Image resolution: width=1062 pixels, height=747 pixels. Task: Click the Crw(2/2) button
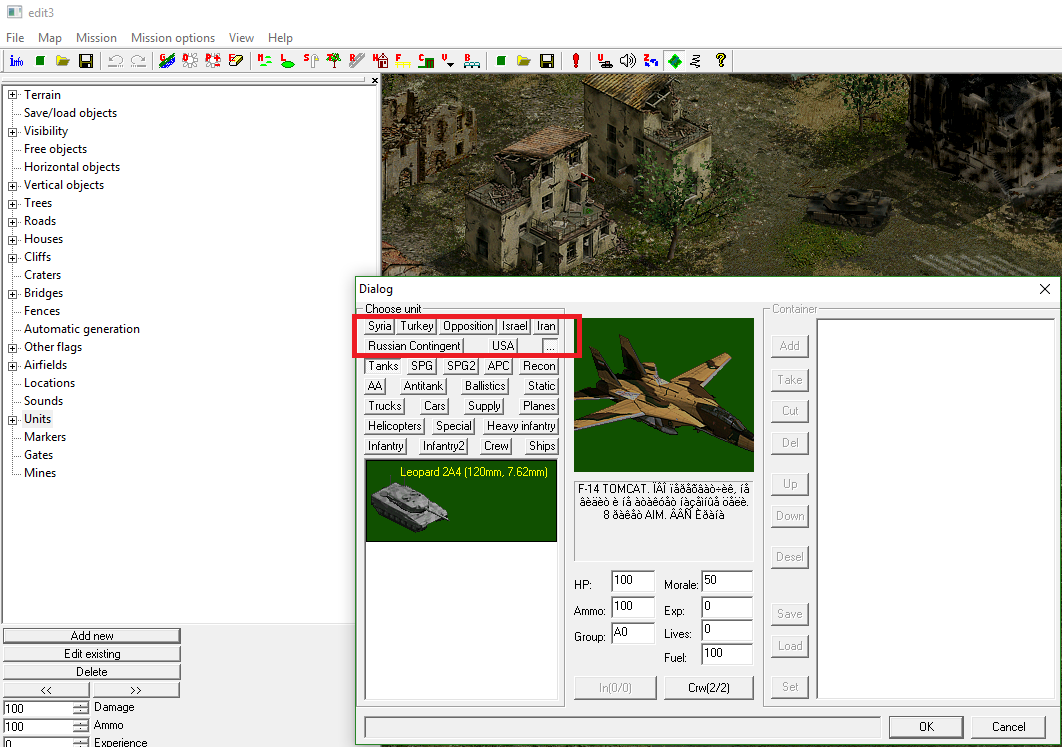click(708, 687)
